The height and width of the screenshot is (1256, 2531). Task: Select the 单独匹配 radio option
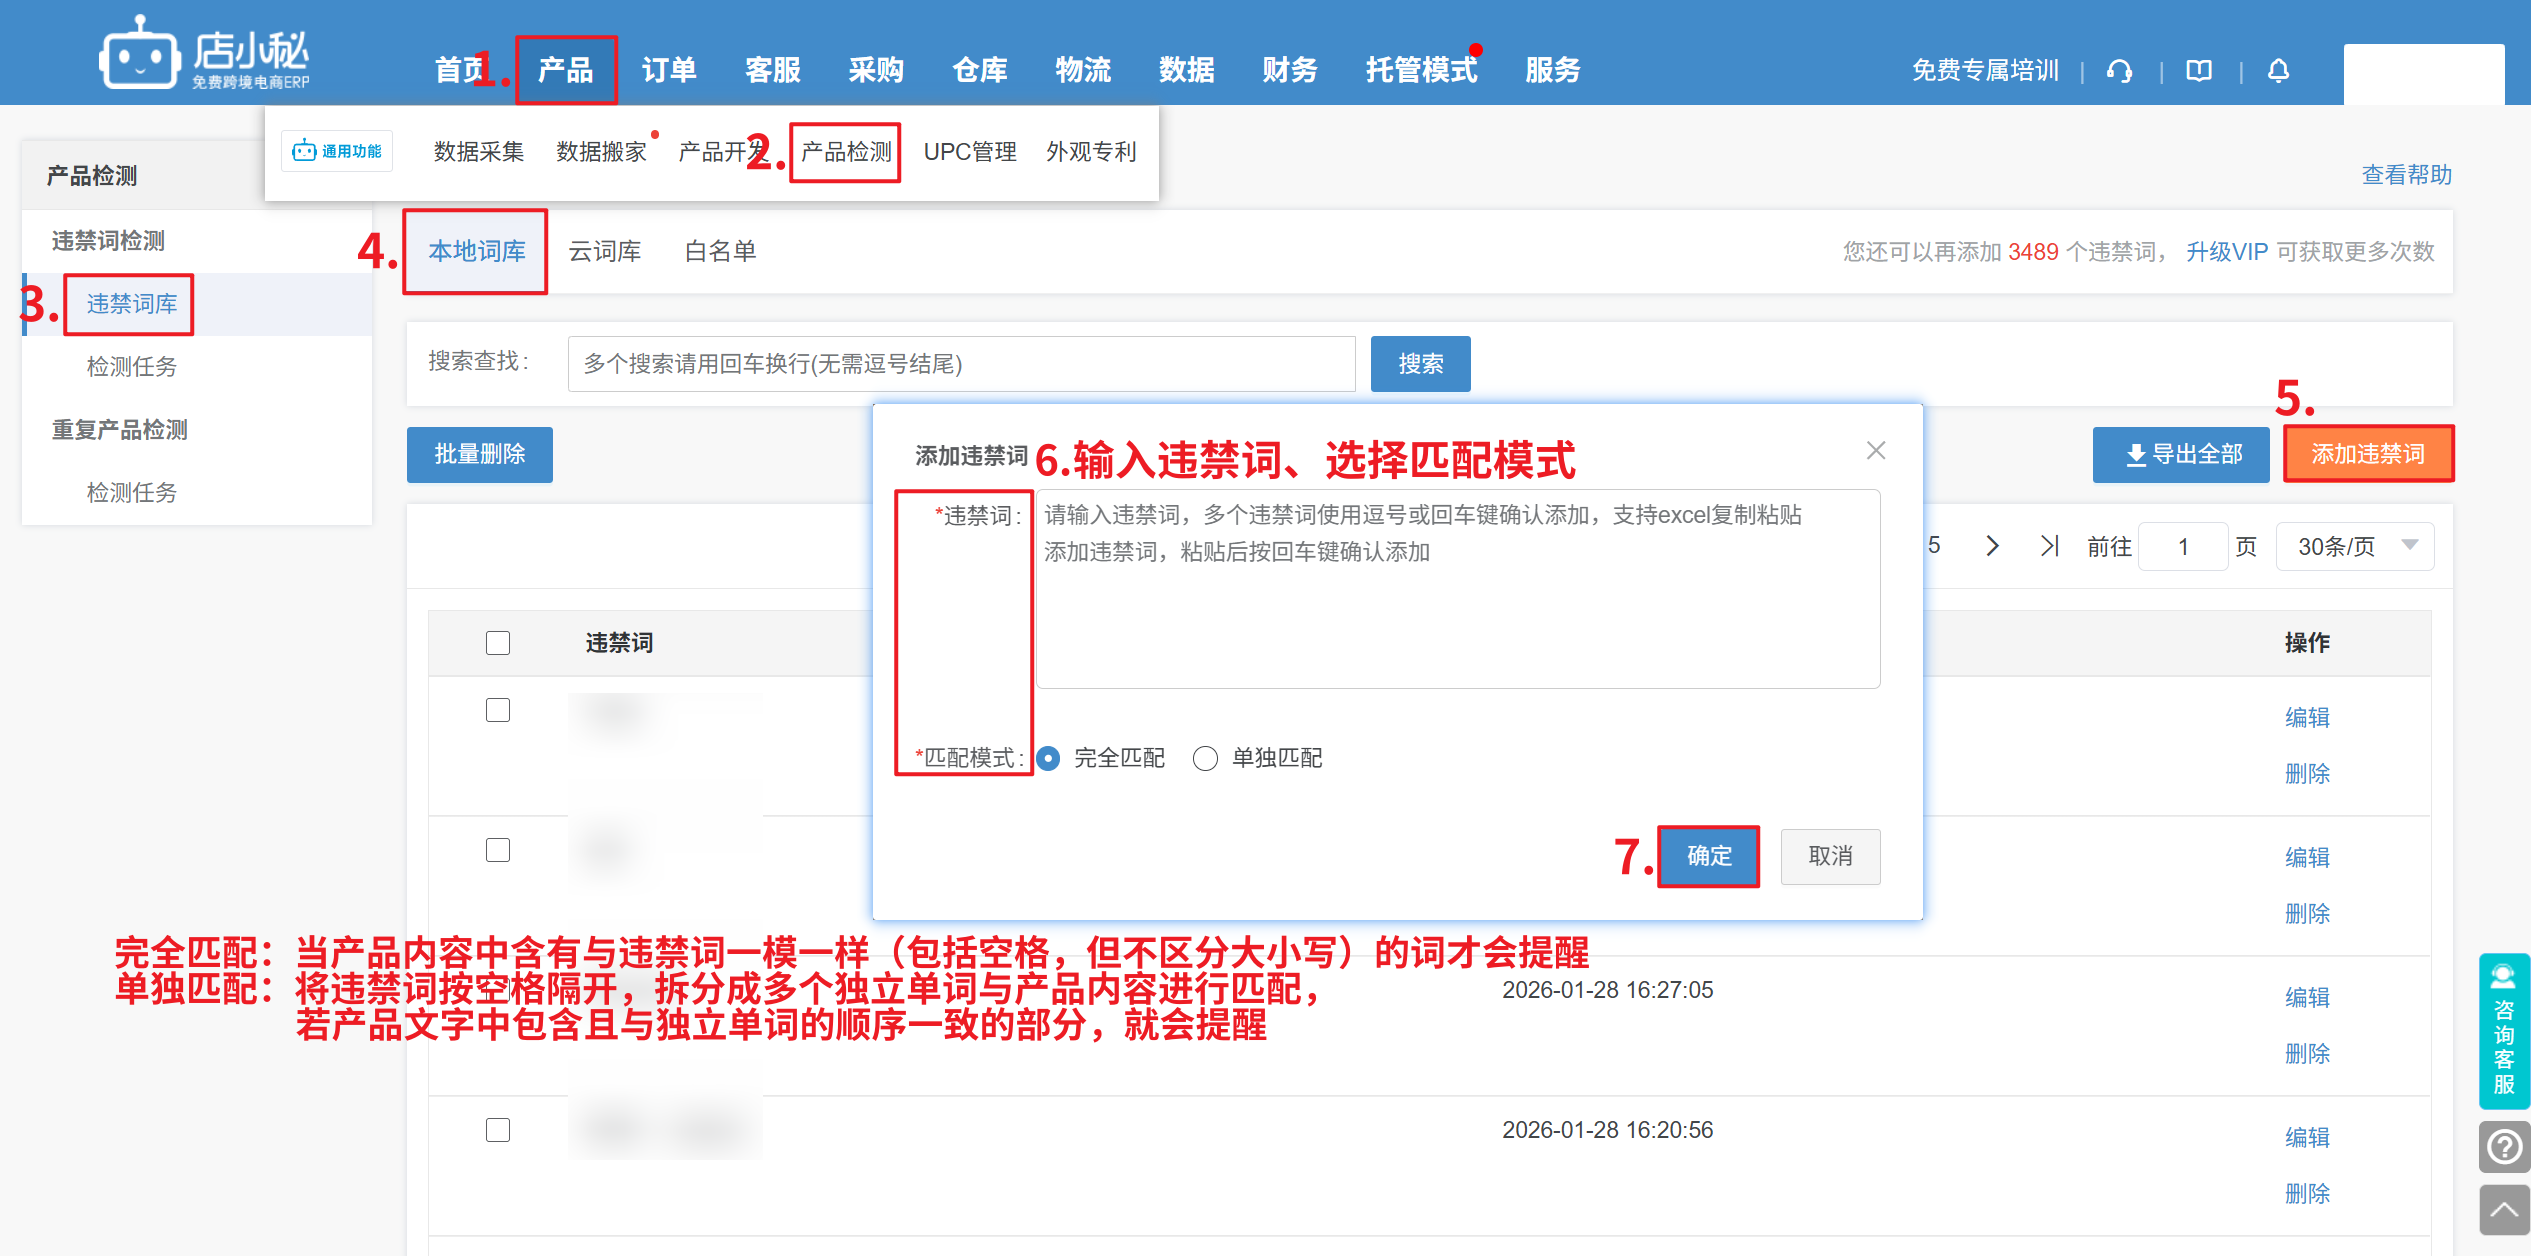tap(1206, 759)
